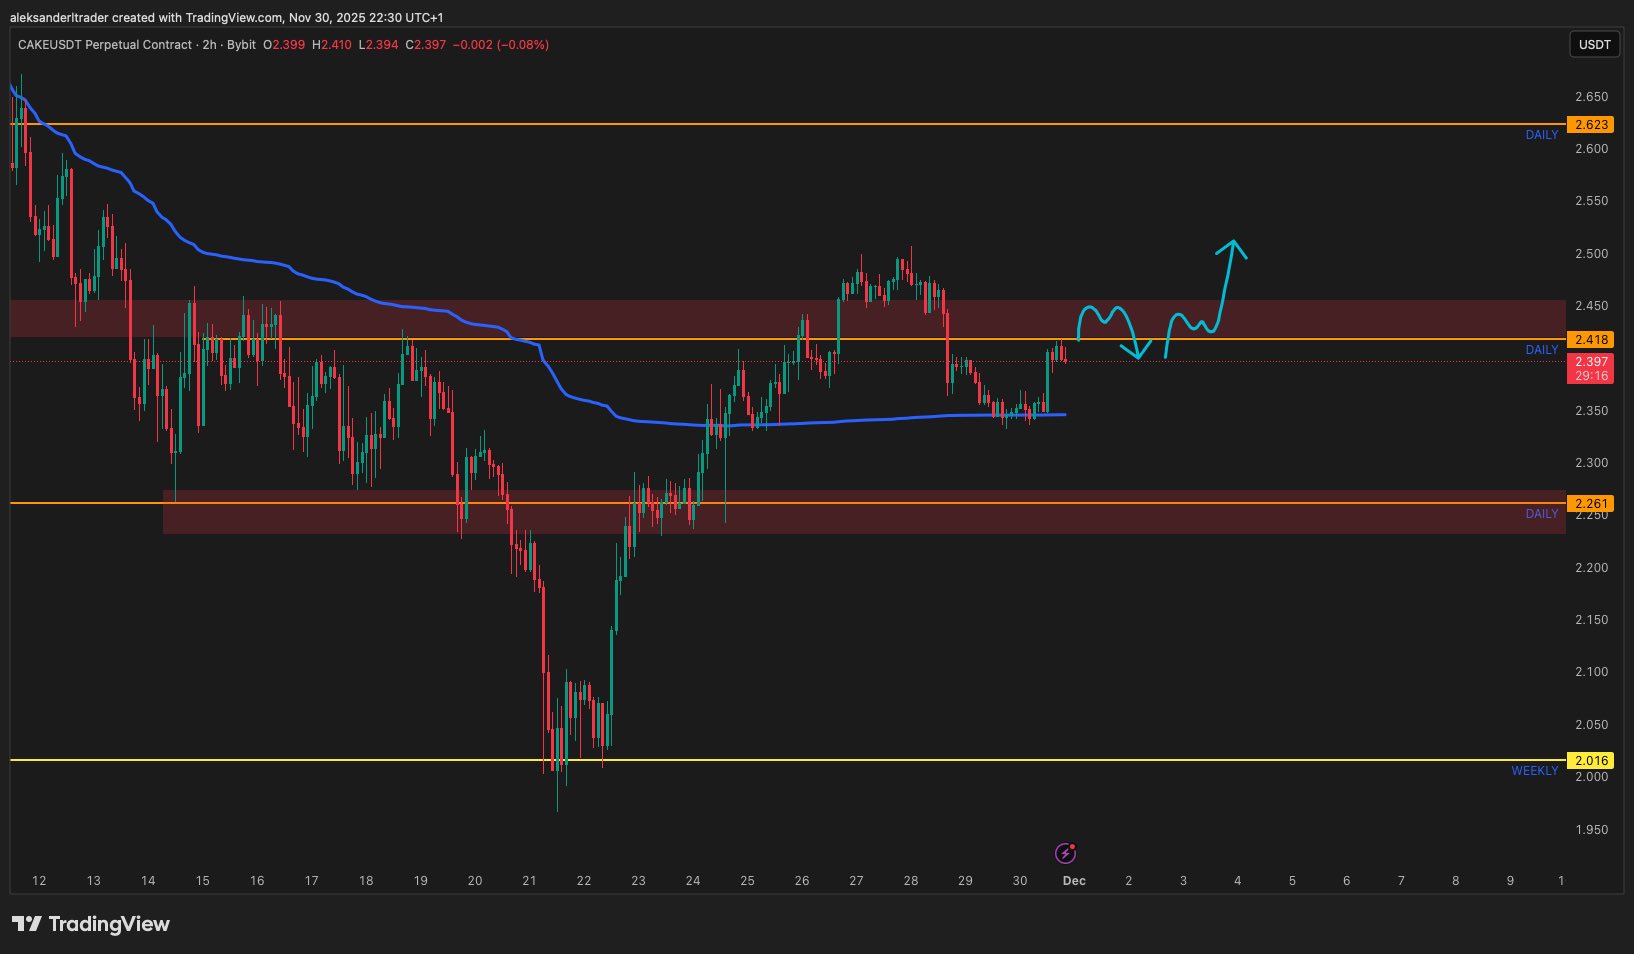
Task: Click the date 25 on the time axis
Action: [x=747, y=881]
